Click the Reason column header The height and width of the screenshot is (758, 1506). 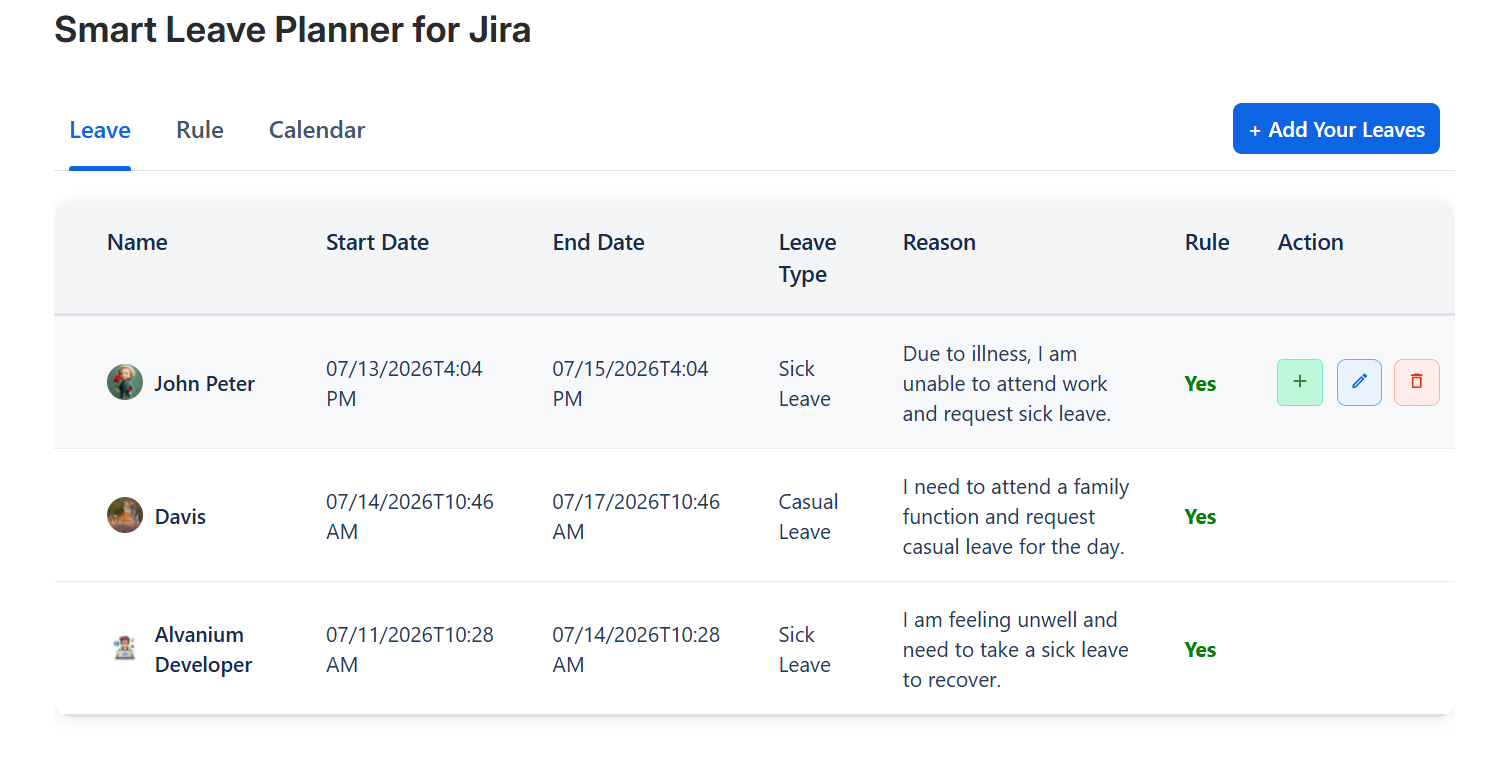tap(939, 242)
